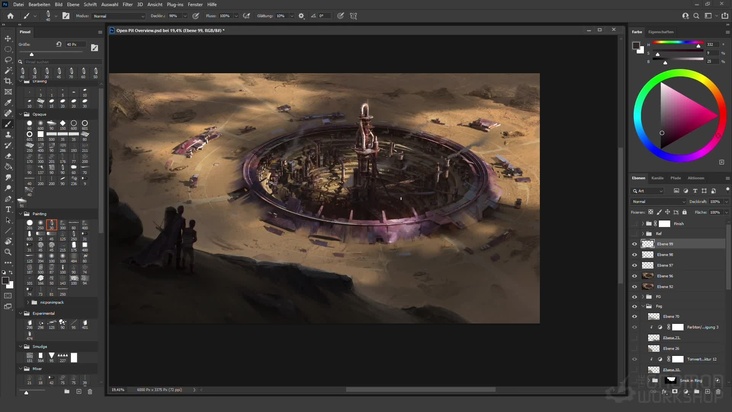Lock transparent pixels icon
Screen dimensions: 732x412
click(651, 212)
